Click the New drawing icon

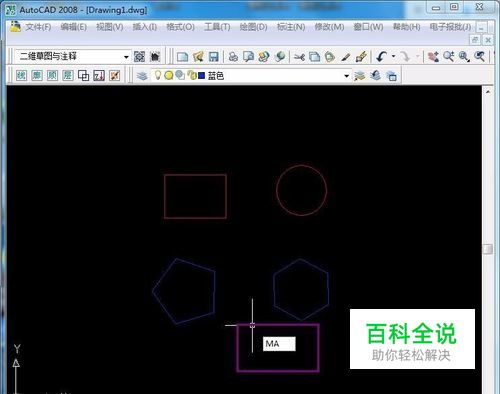(x=182, y=57)
